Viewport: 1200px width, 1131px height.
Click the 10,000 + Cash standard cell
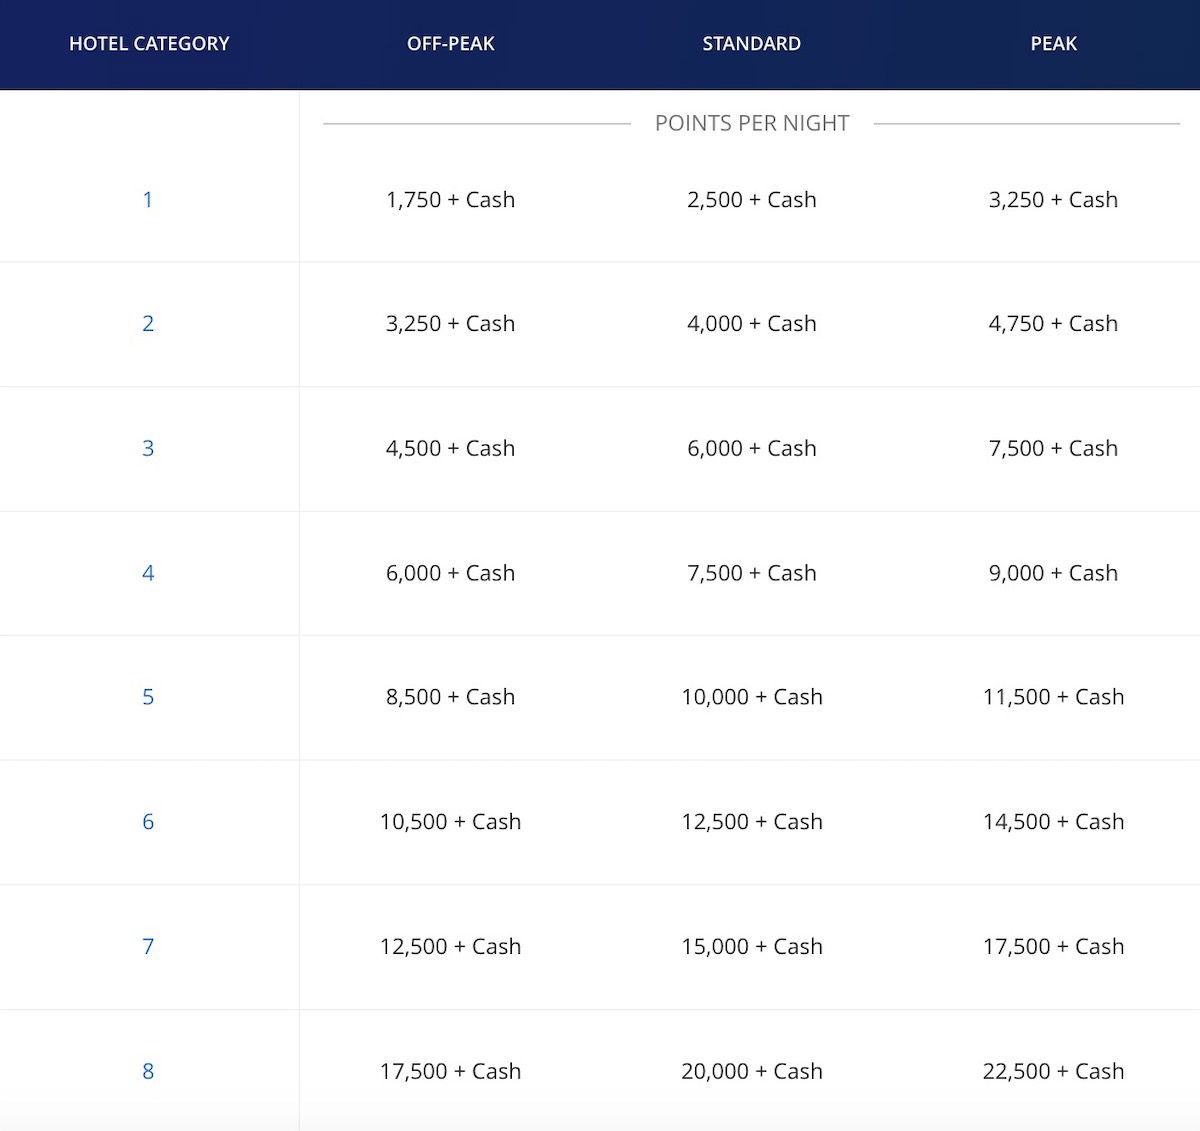(751, 697)
